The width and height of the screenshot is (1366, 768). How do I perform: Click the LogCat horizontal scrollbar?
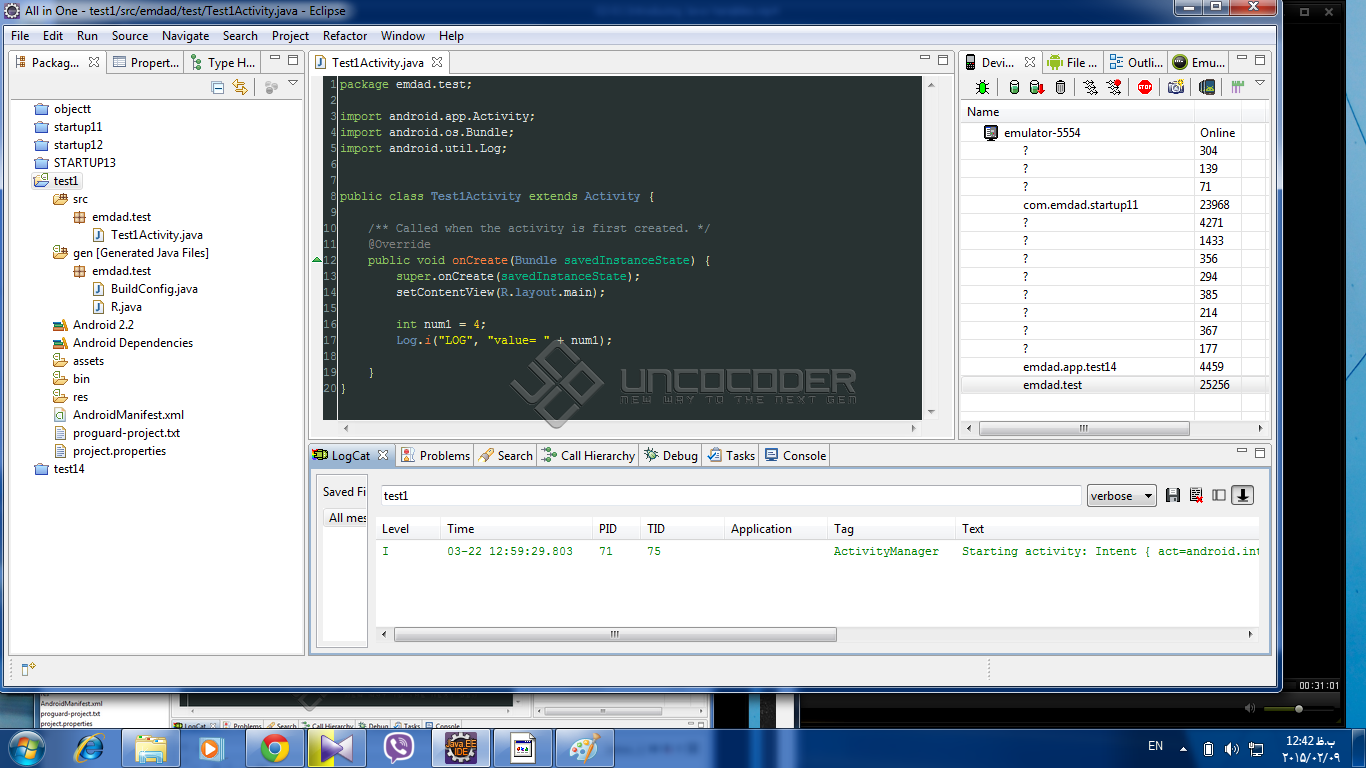pyautogui.click(x=615, y=634)
